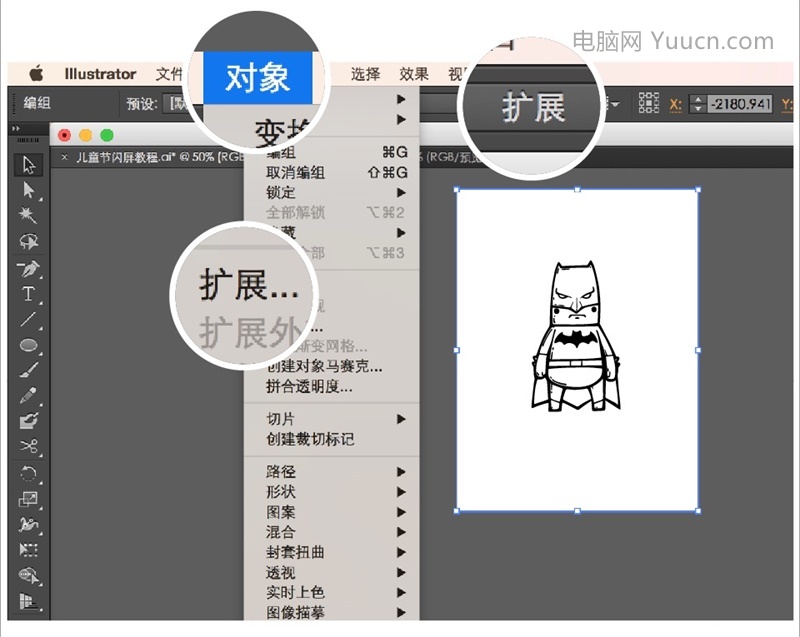This screenshot has height=637, width=800.
Task: Select the Pen tool
Action: (x=29, y=268)
